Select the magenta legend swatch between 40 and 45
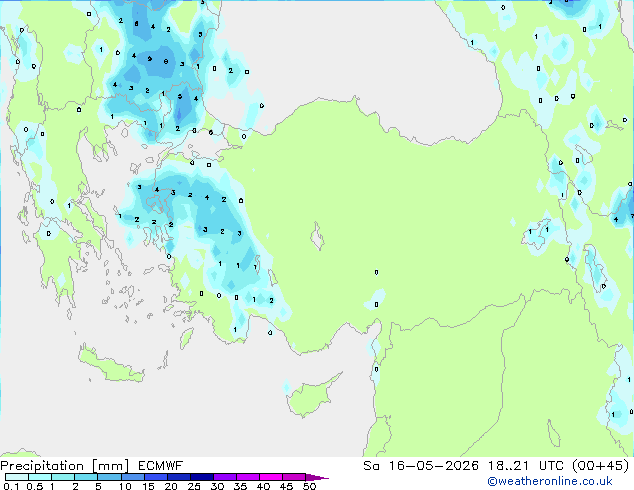 [271, 477]
